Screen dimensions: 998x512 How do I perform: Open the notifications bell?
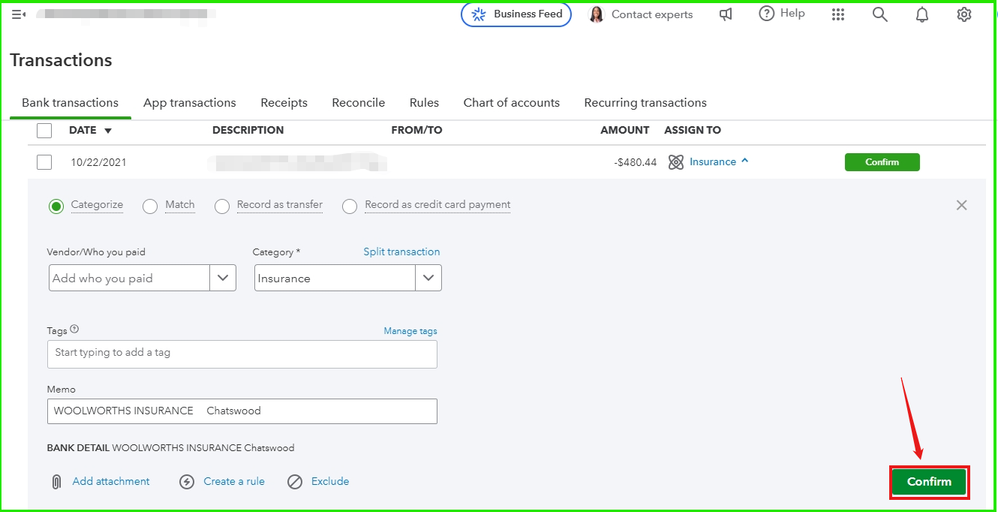(922, 14)
